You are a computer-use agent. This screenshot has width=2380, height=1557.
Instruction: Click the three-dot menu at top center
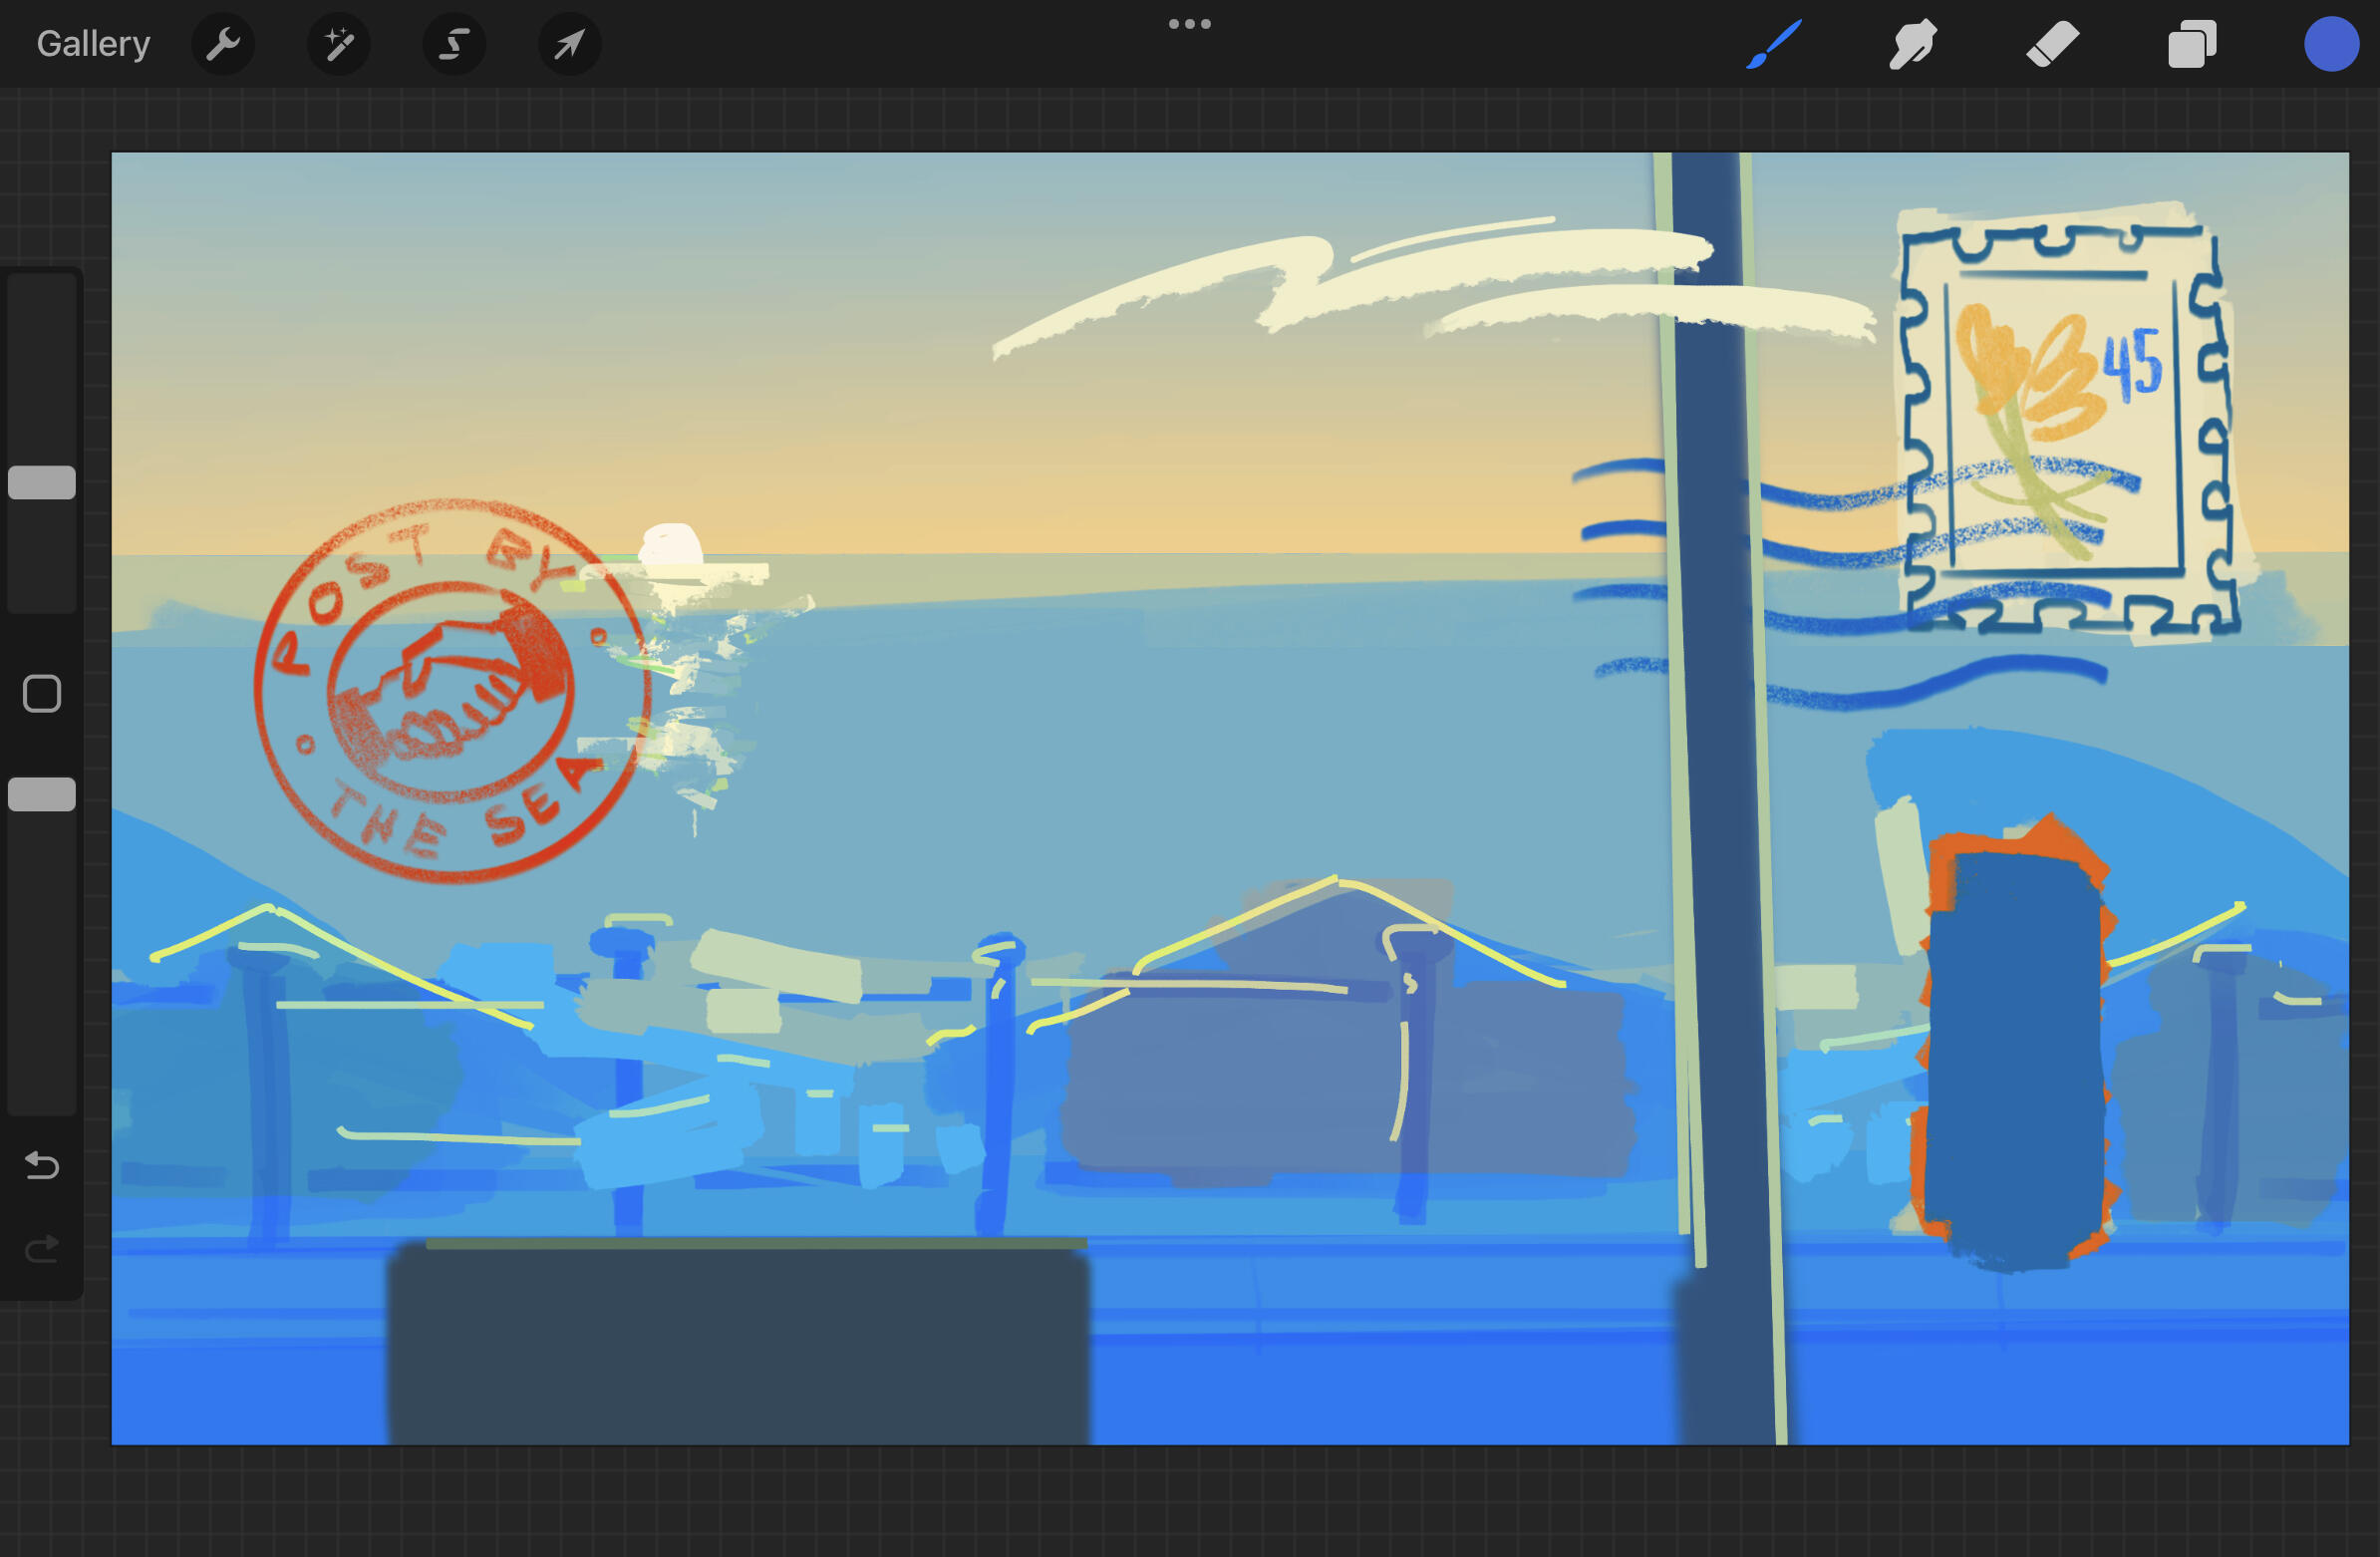point(1189,24)
